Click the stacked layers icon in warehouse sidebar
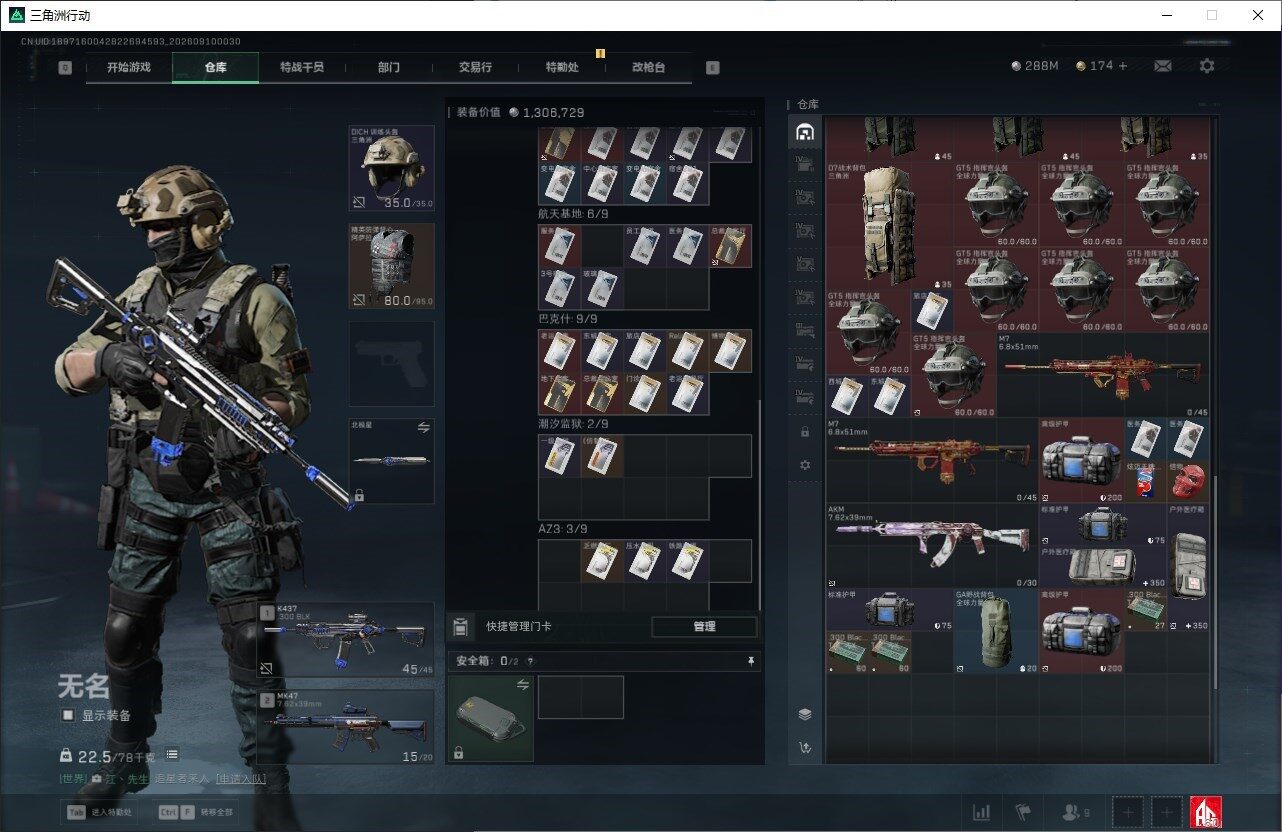The image size is (1282, 832). [x=804, y=714]
